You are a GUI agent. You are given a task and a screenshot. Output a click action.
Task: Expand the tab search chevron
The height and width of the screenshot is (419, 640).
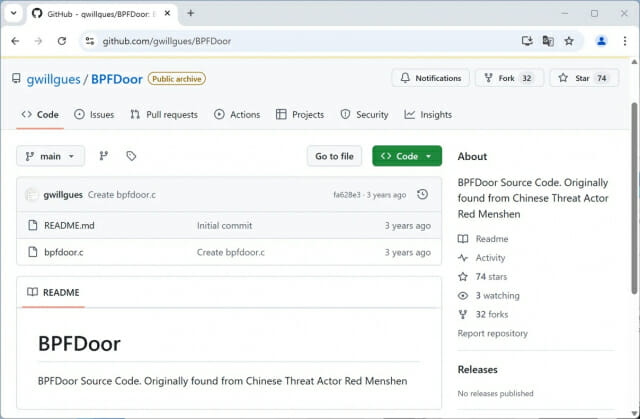coord(16,14)
